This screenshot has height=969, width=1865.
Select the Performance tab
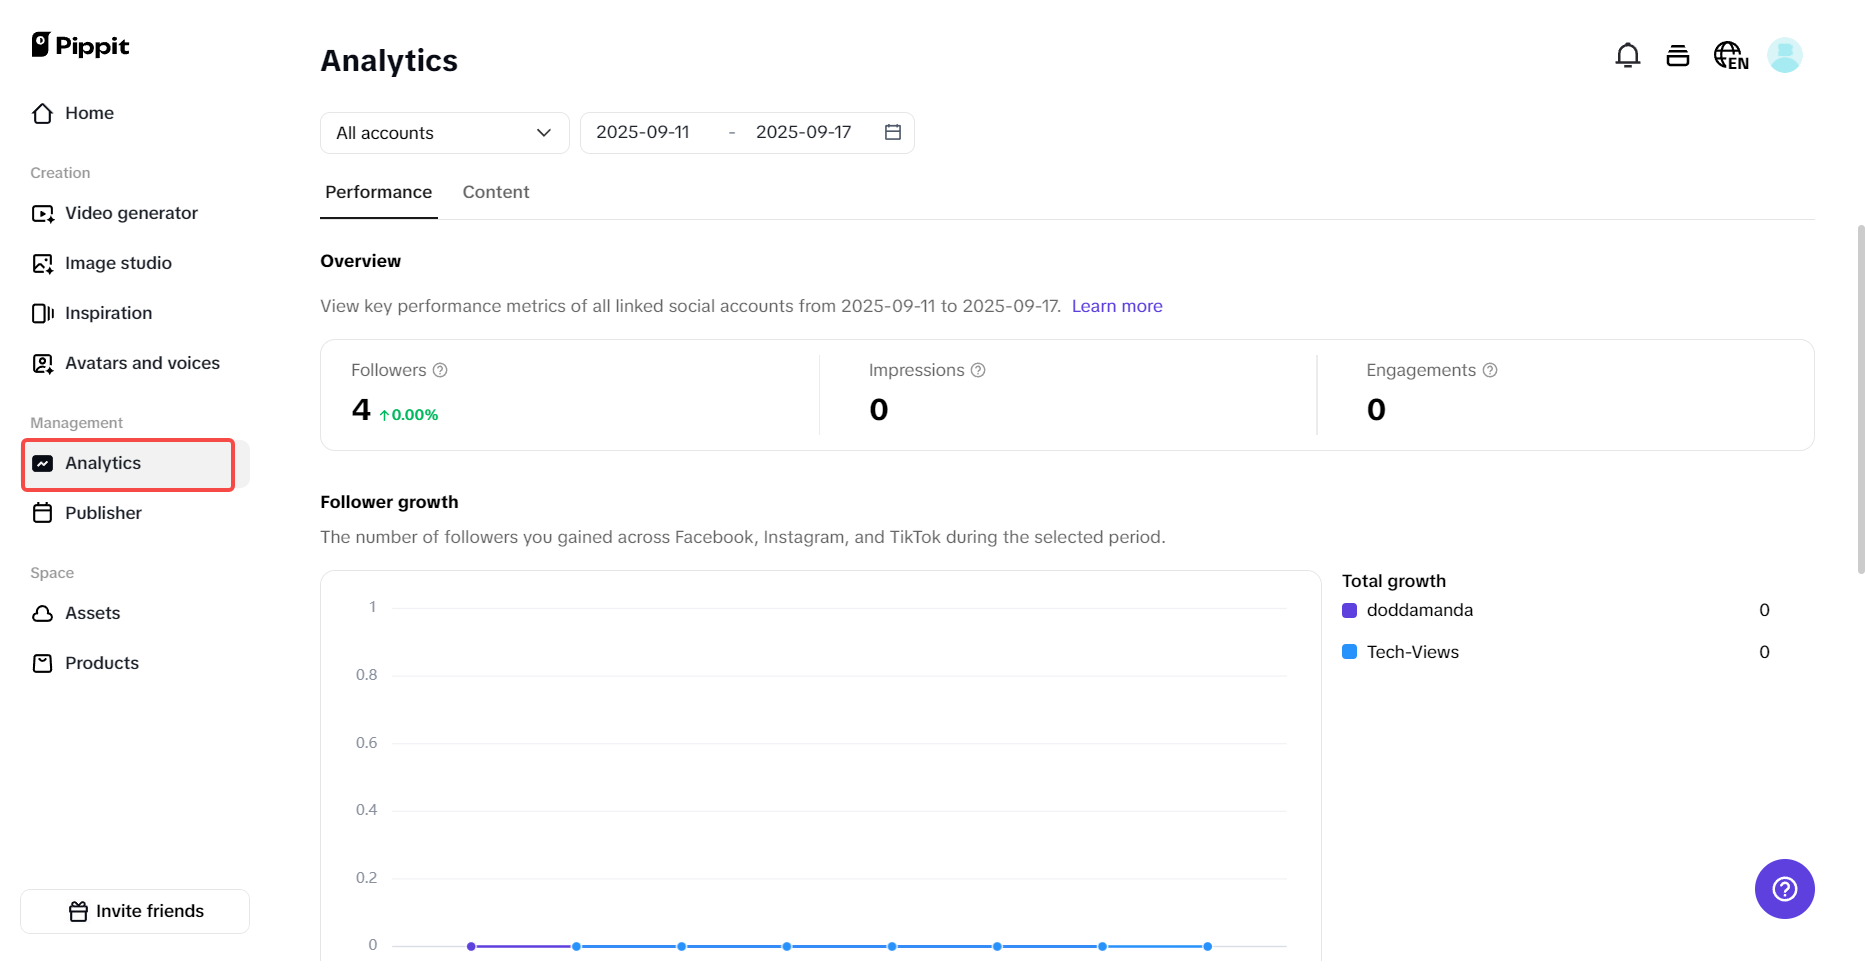click(378, 192)
